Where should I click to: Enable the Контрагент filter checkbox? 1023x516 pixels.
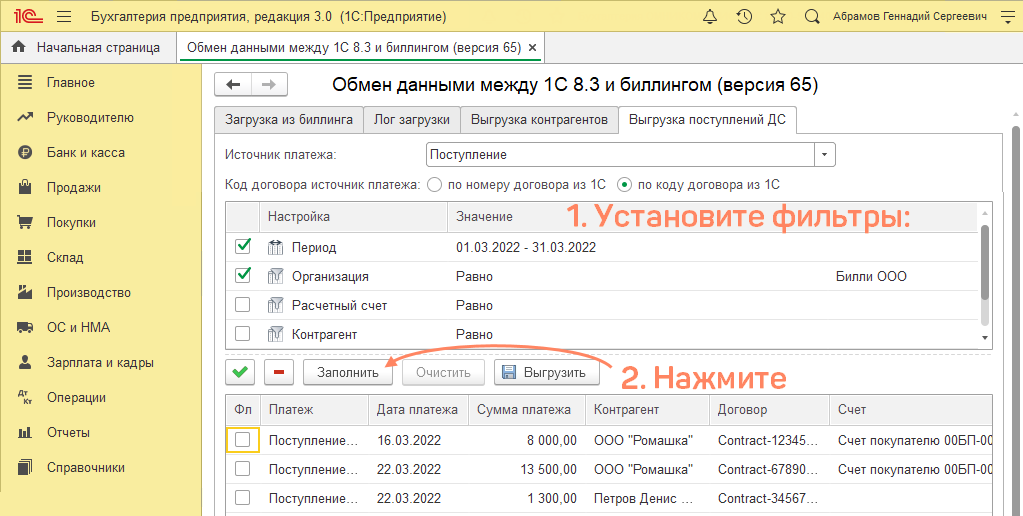tap(242, 334)
